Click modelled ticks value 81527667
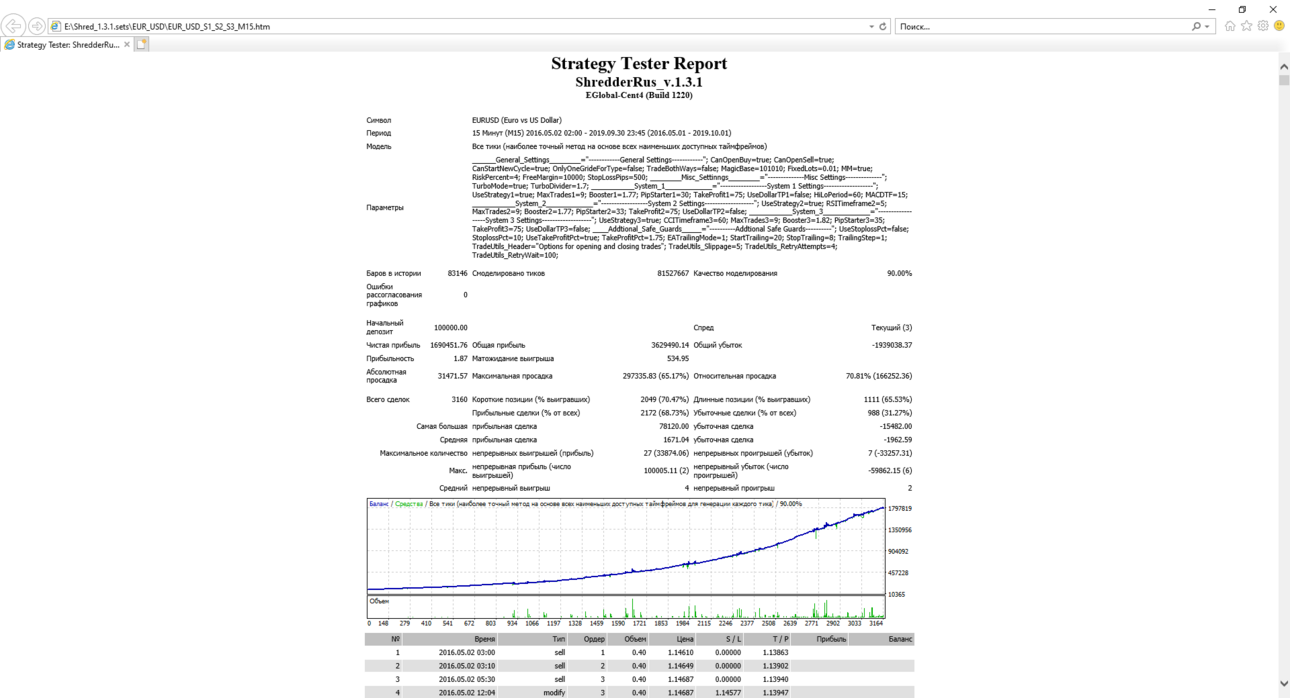Image resolution: width=1290 pixels, height=698 pixels. point(673,273)
